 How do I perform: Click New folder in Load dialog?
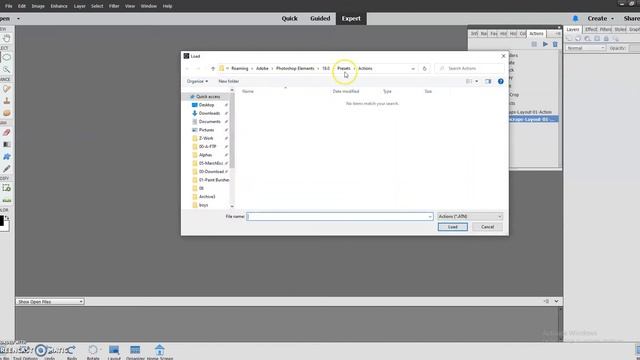point(229,81)
